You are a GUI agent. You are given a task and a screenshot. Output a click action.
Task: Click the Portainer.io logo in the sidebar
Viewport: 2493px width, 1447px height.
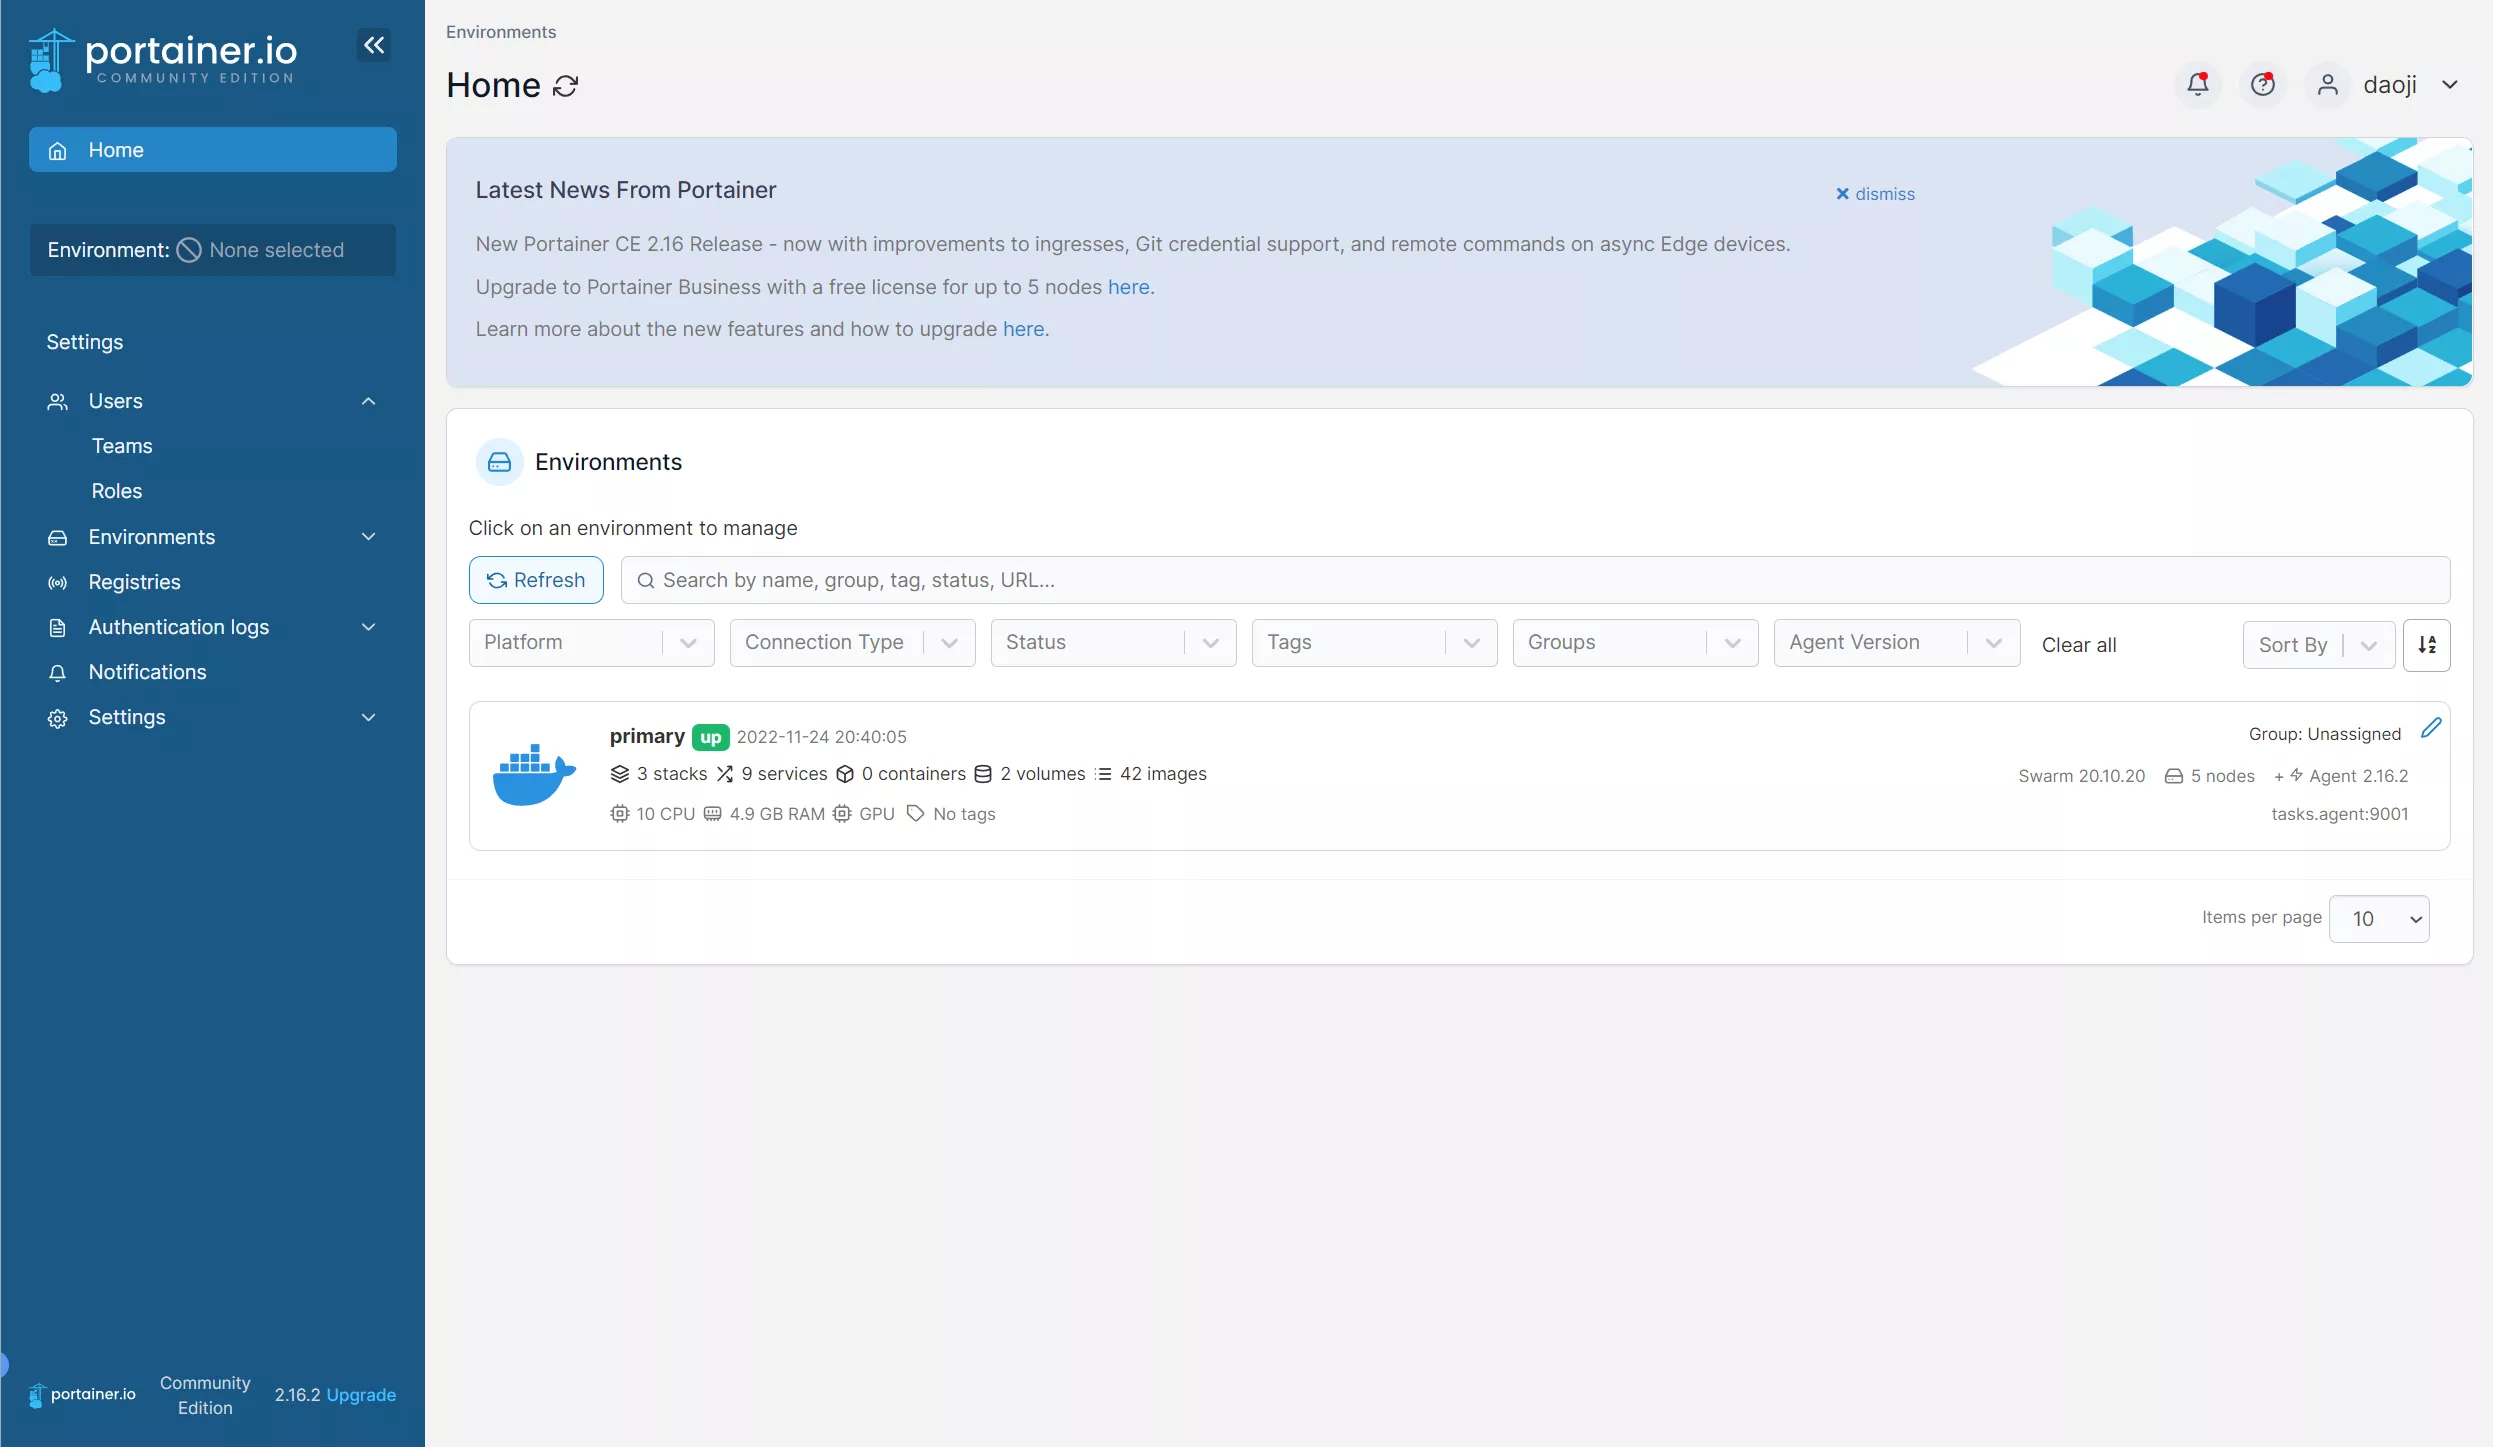pyautogui.click(x=163, y=59)
